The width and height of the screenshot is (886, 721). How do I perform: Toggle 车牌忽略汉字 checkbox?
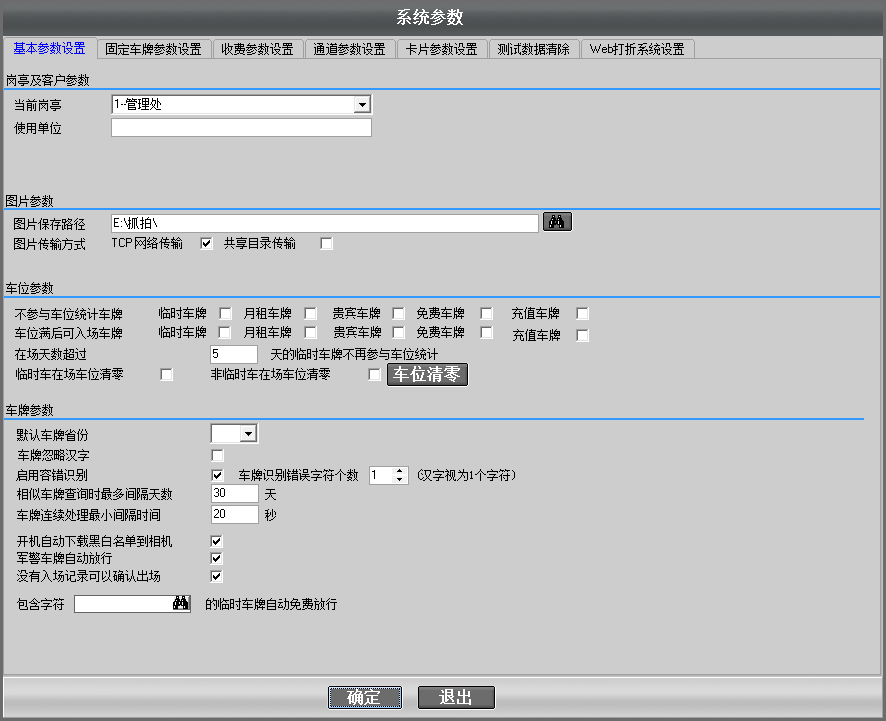(217, 456)
